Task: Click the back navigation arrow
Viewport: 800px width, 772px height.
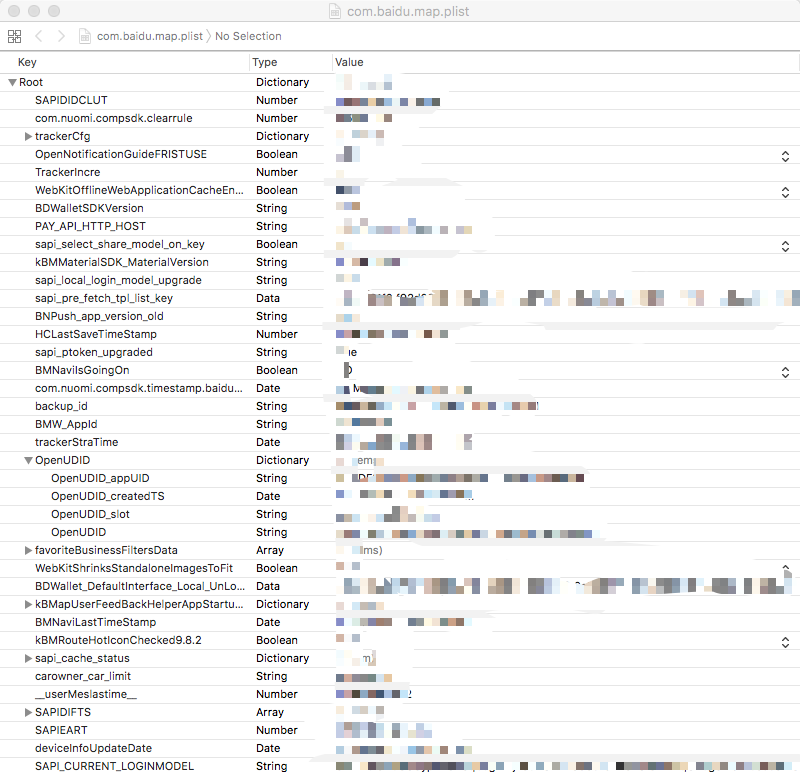Action: pos(39,36)
